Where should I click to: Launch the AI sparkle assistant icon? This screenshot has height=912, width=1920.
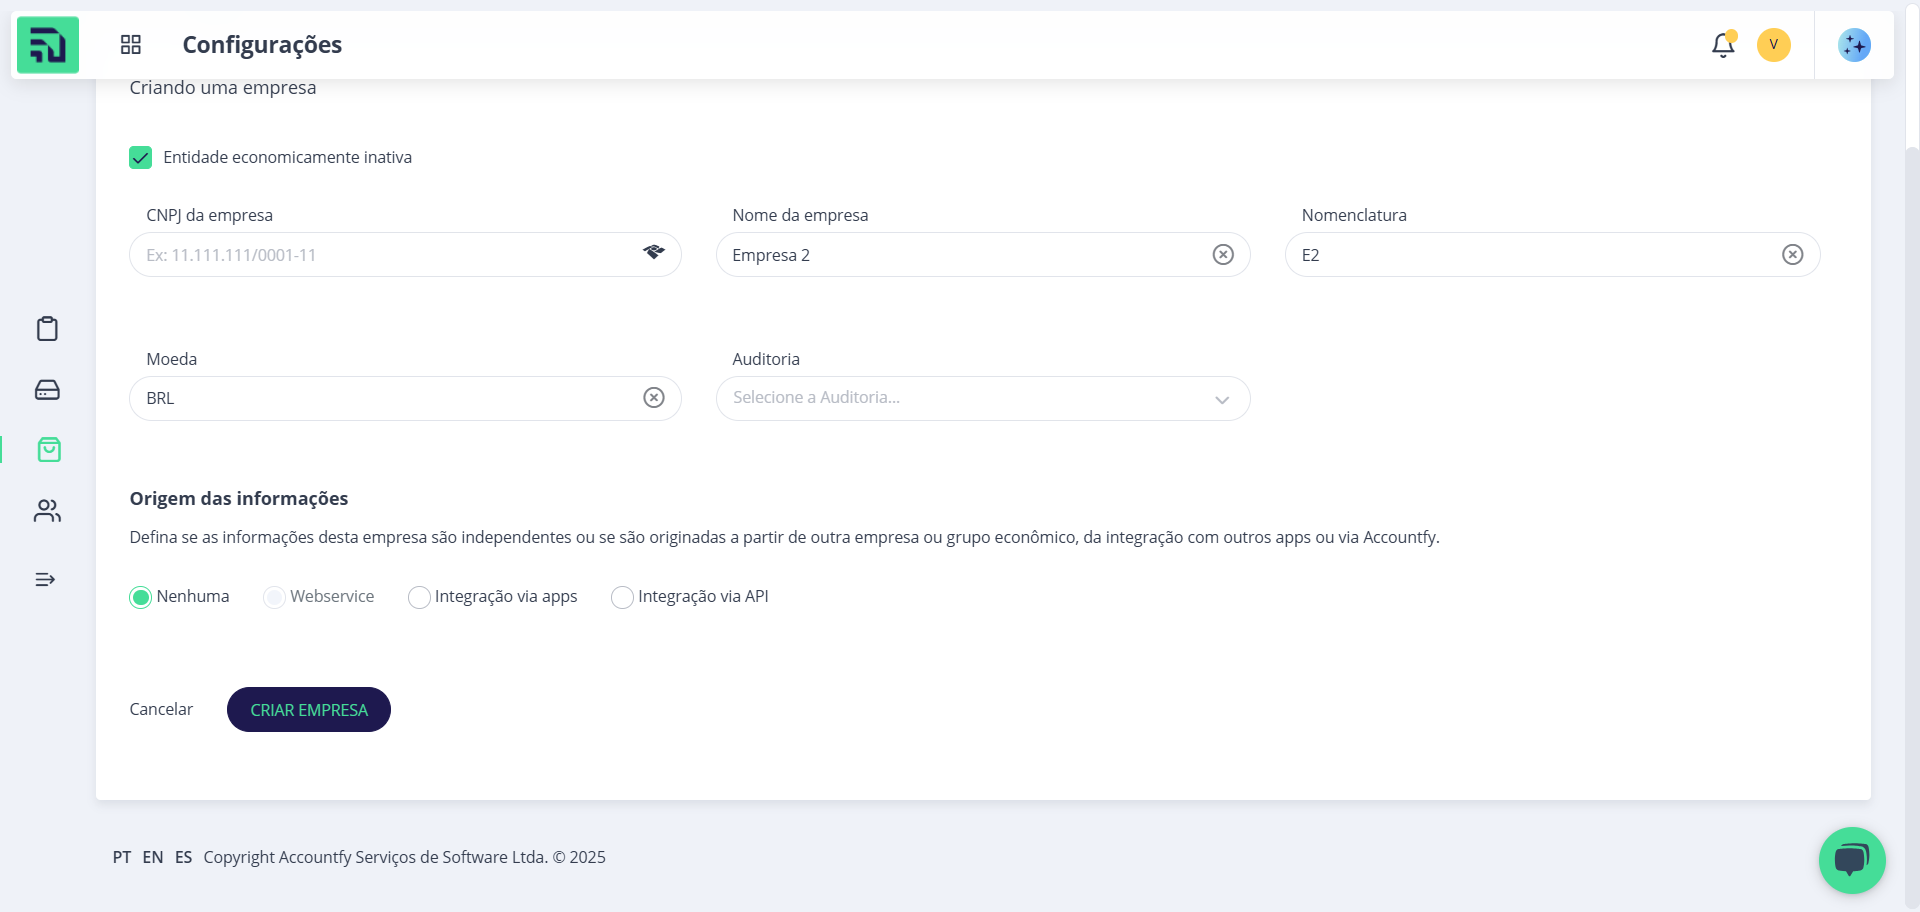(x=1854, y=45)
